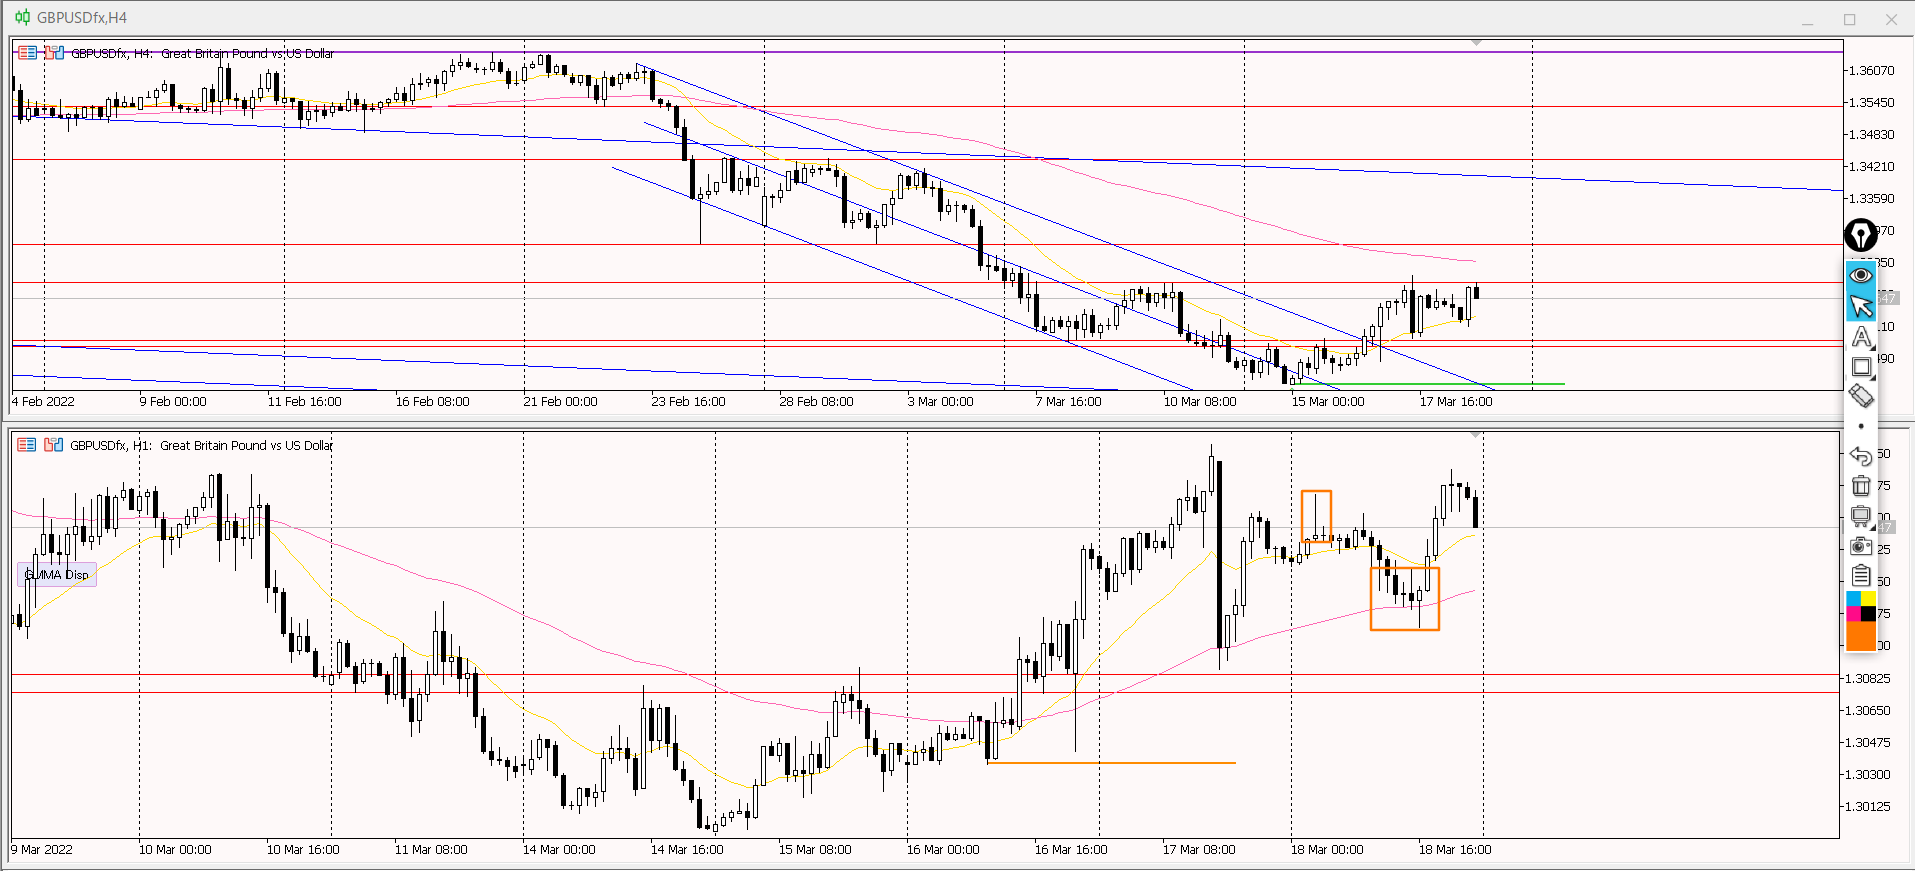Select the orange color swatch
Viewport: 1915px width, 871px height.
pyautogui.click(x=1861, y=636)
